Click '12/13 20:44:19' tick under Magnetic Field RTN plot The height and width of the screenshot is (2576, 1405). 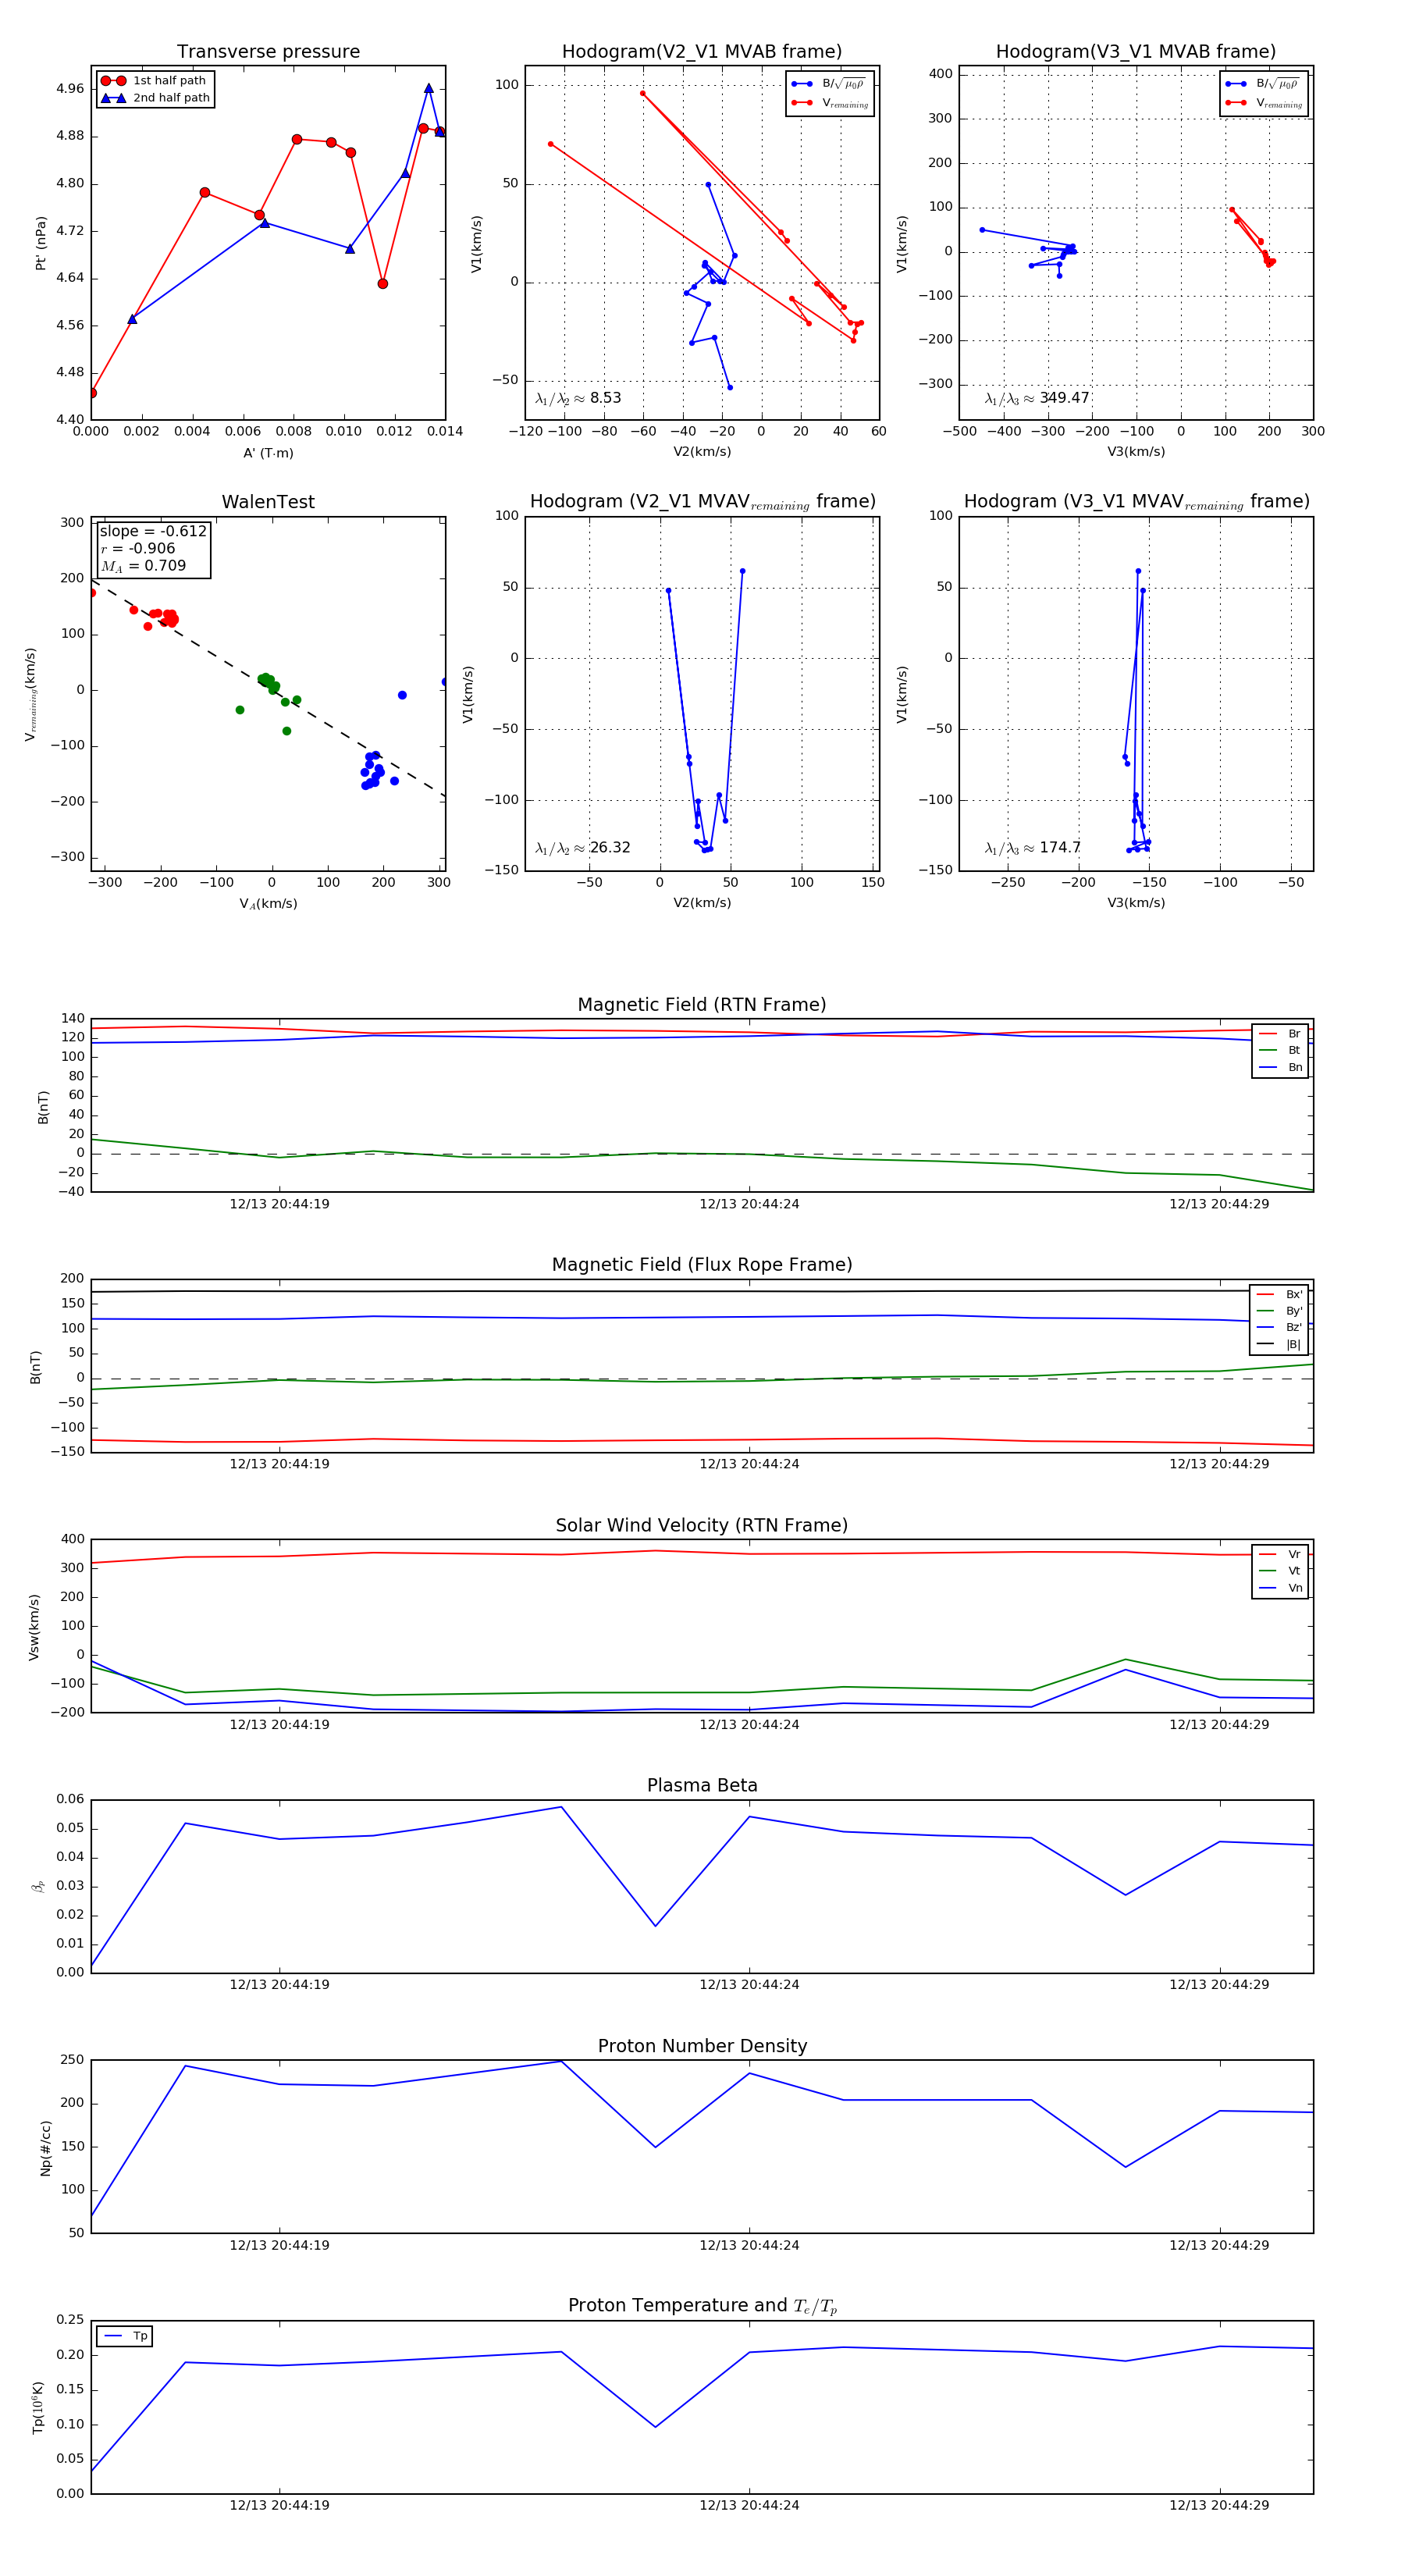279,1204
